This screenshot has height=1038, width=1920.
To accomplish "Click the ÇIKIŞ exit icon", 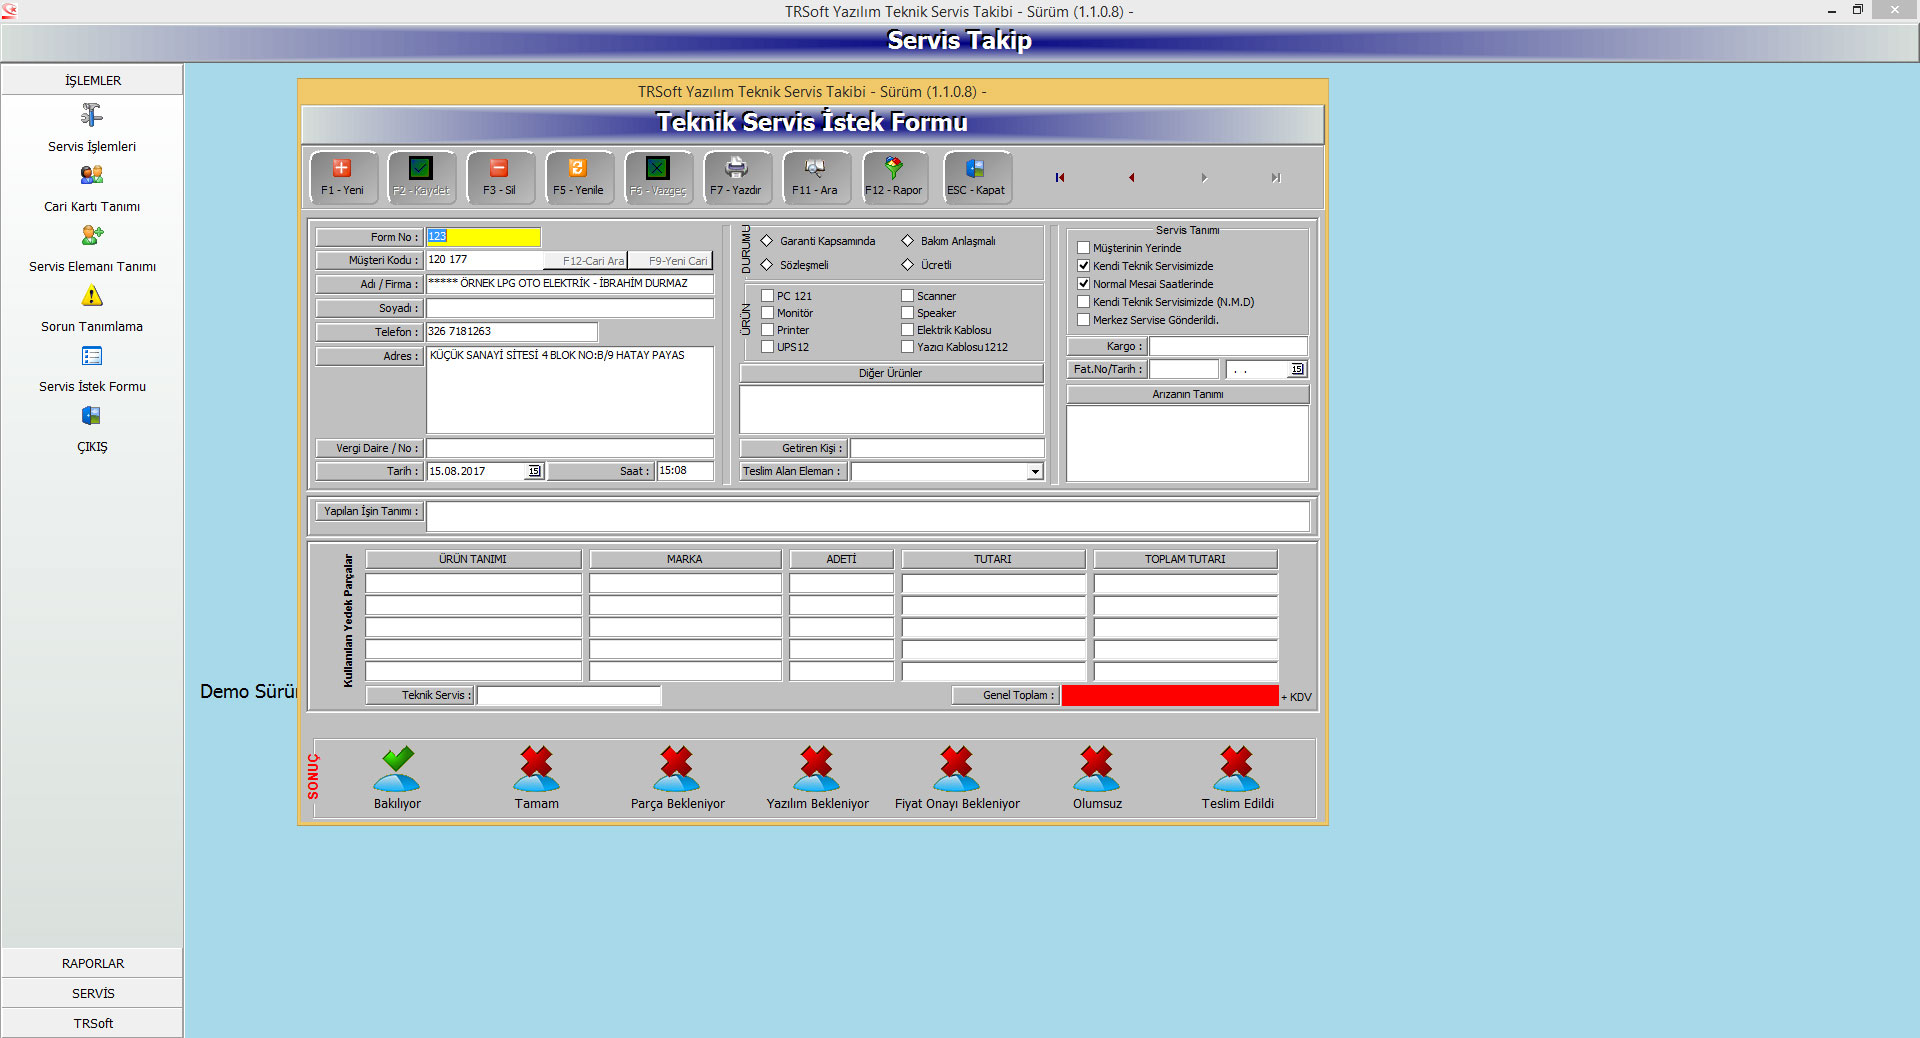I will click(92, 416).
